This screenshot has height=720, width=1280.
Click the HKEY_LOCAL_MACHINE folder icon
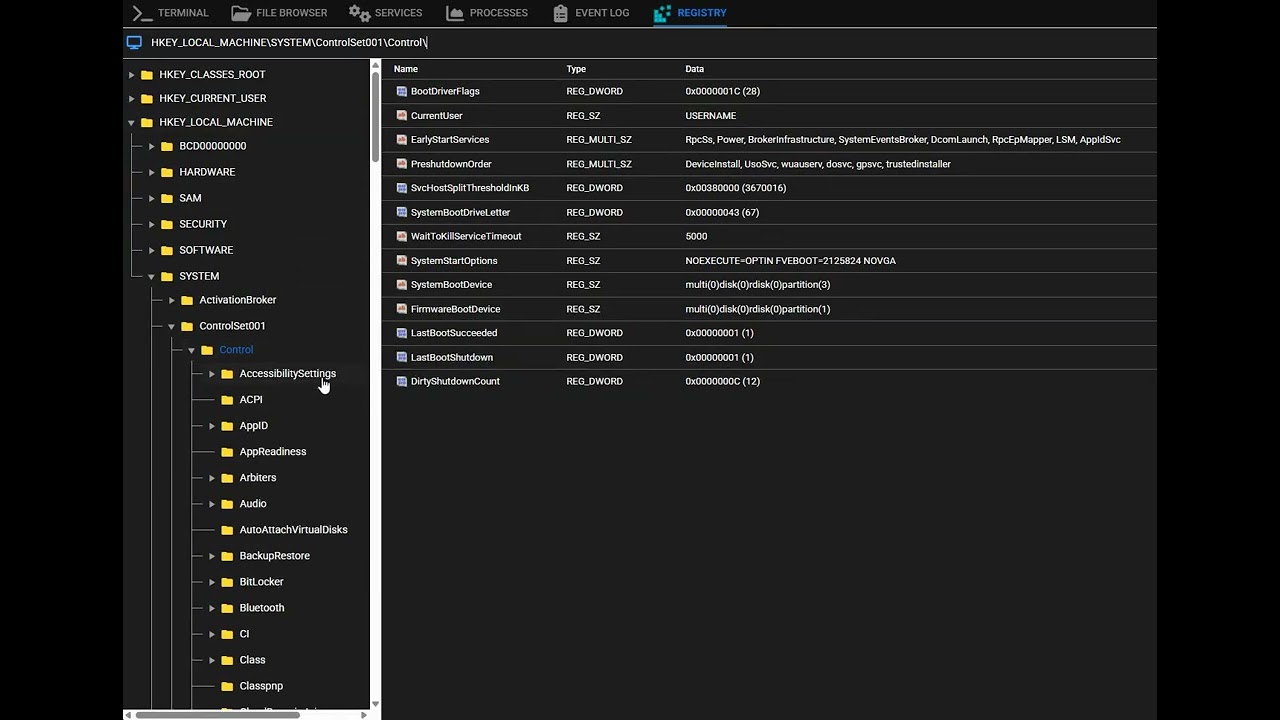[x=147, y=122]
